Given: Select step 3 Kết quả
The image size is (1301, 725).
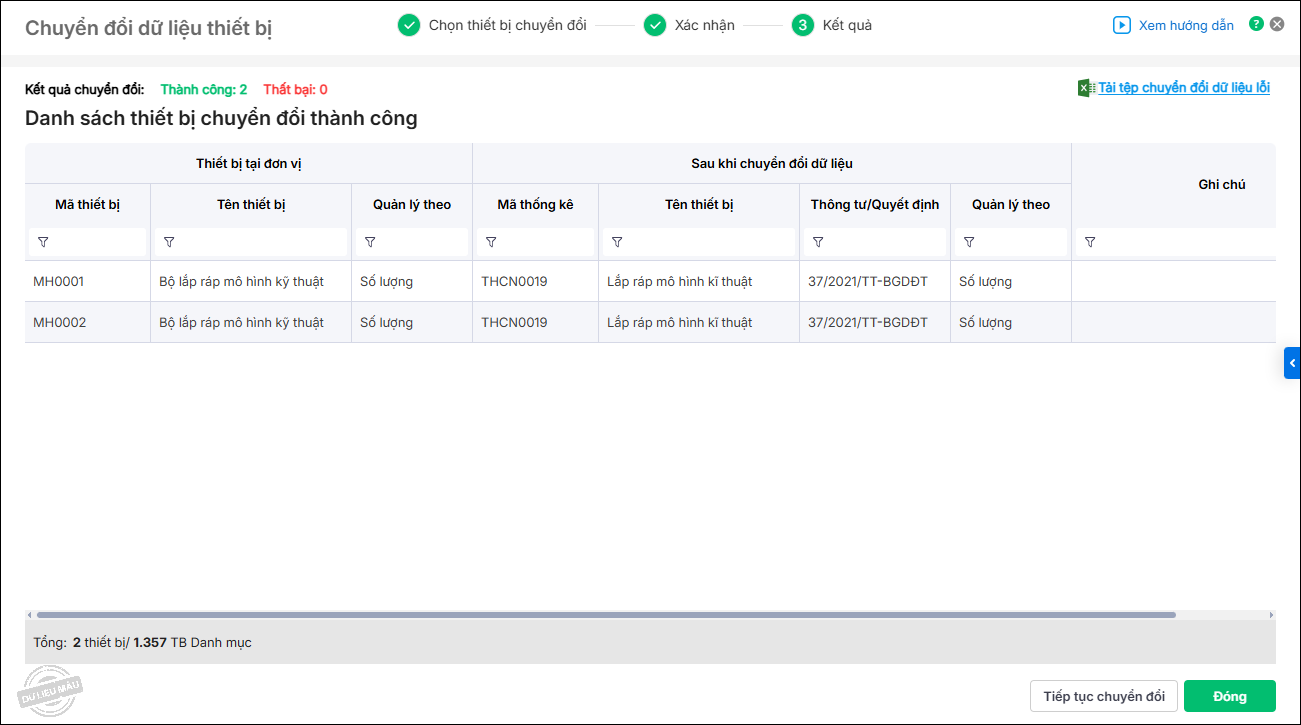Looking at the screenshot, I should (846, 25).
